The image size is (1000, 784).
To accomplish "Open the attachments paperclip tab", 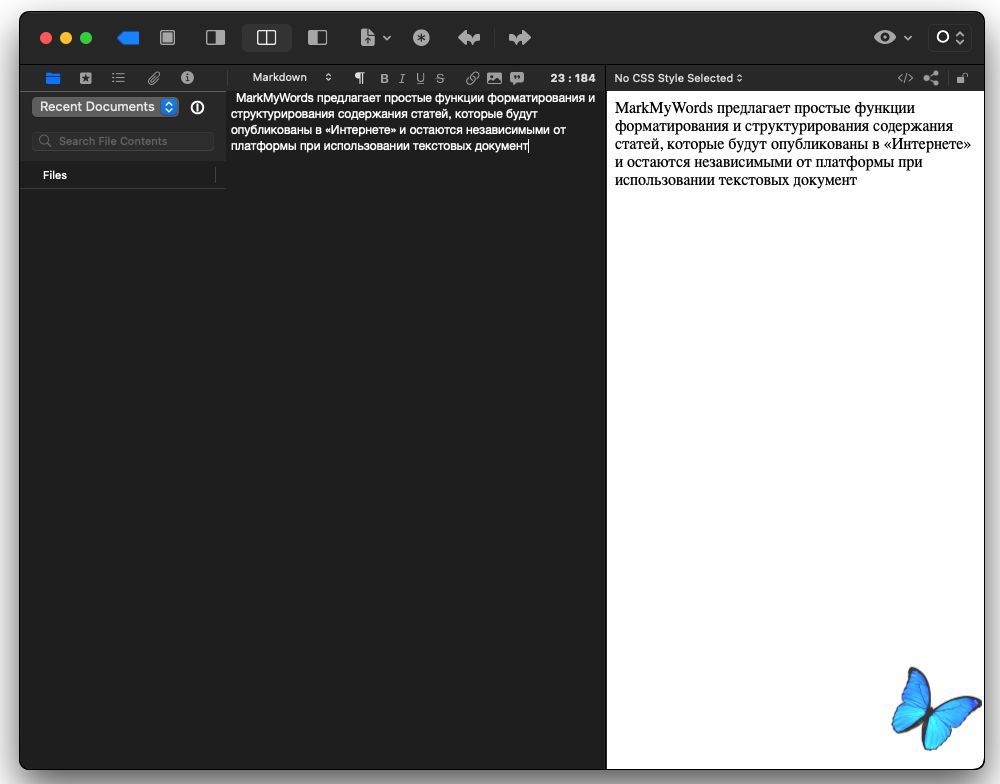I will [x=154, y=78].
